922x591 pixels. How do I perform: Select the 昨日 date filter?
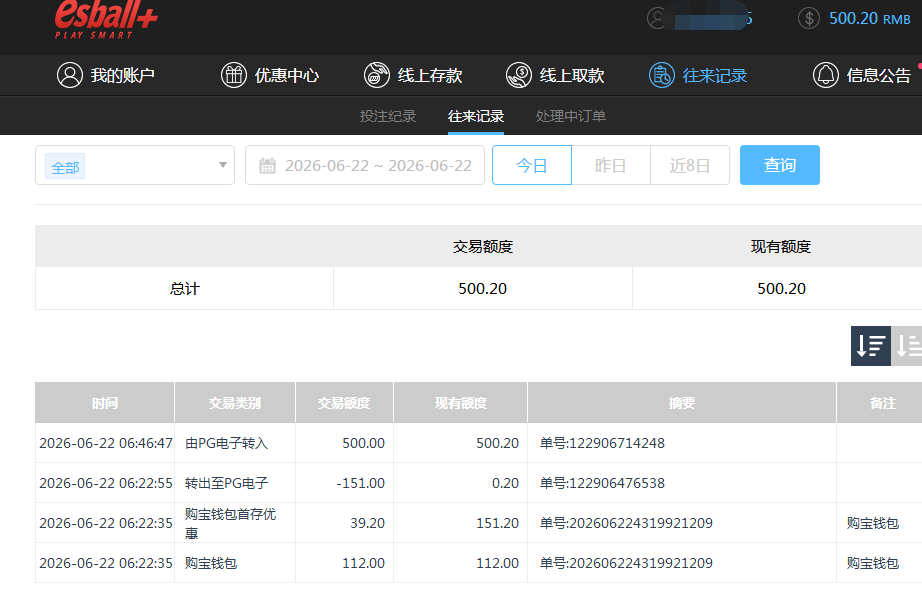610,165
